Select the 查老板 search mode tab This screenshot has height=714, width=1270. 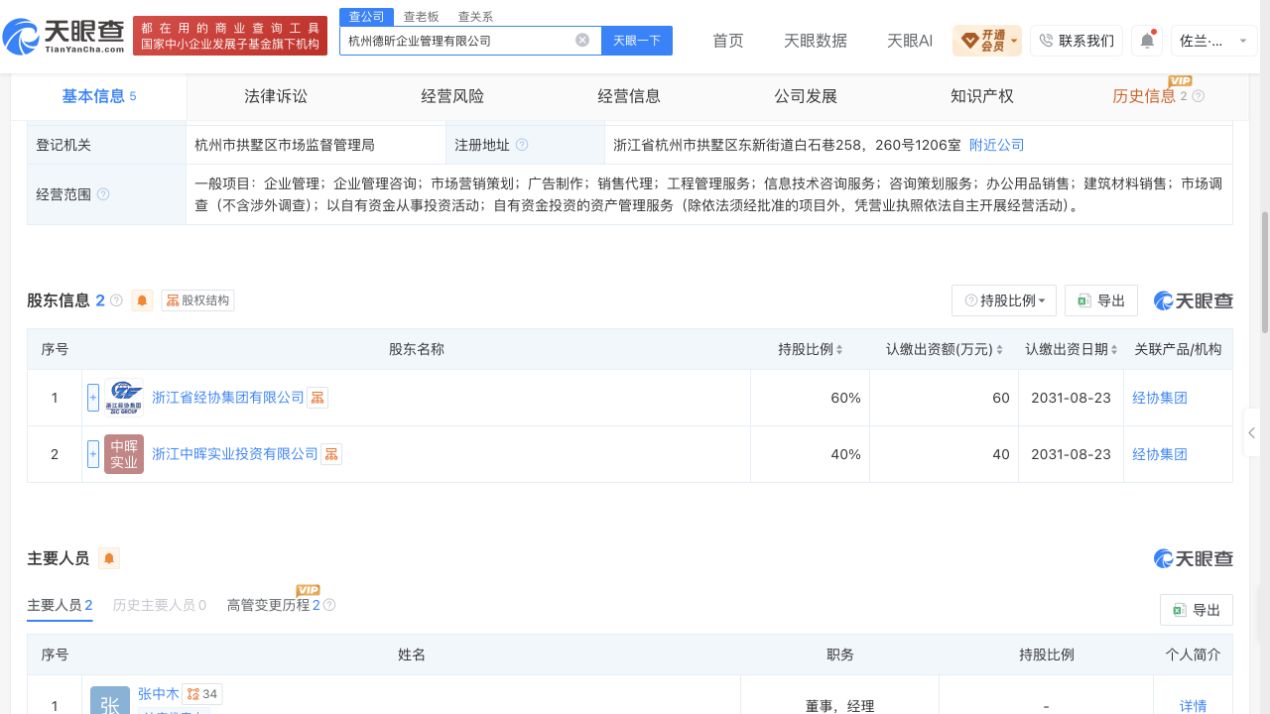point(420,17)
